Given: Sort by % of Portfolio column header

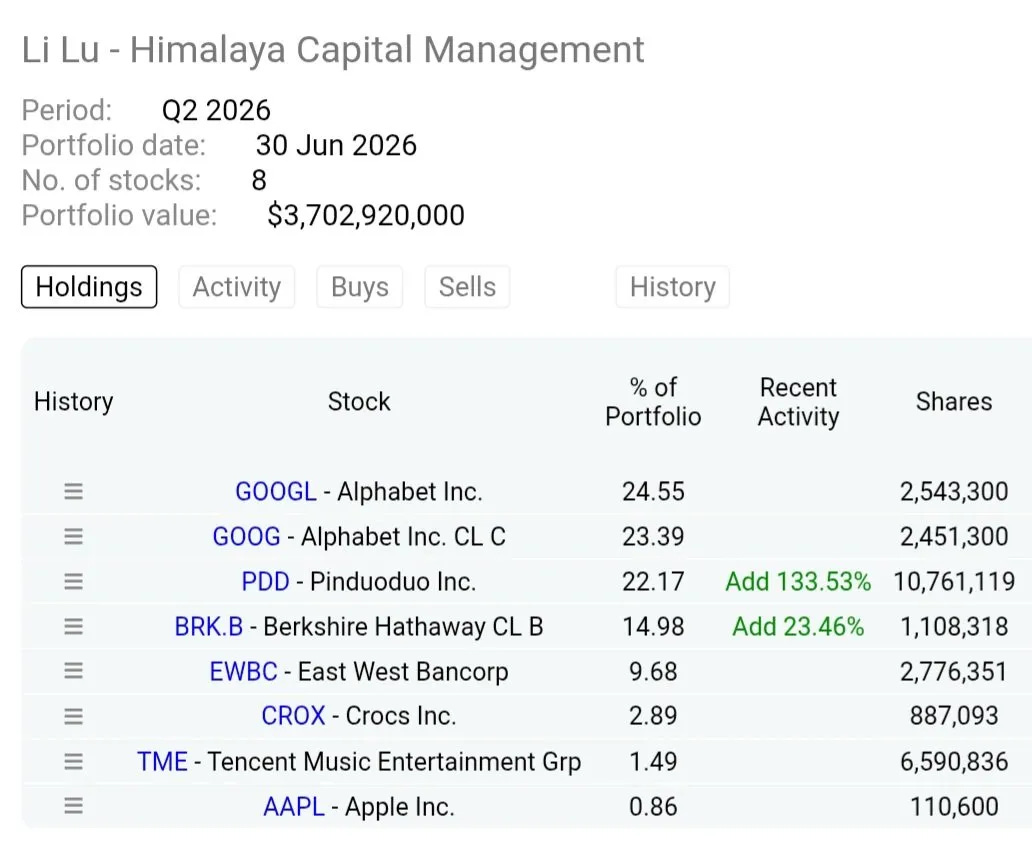Looking at the screenshot, I should click(653, 402).
